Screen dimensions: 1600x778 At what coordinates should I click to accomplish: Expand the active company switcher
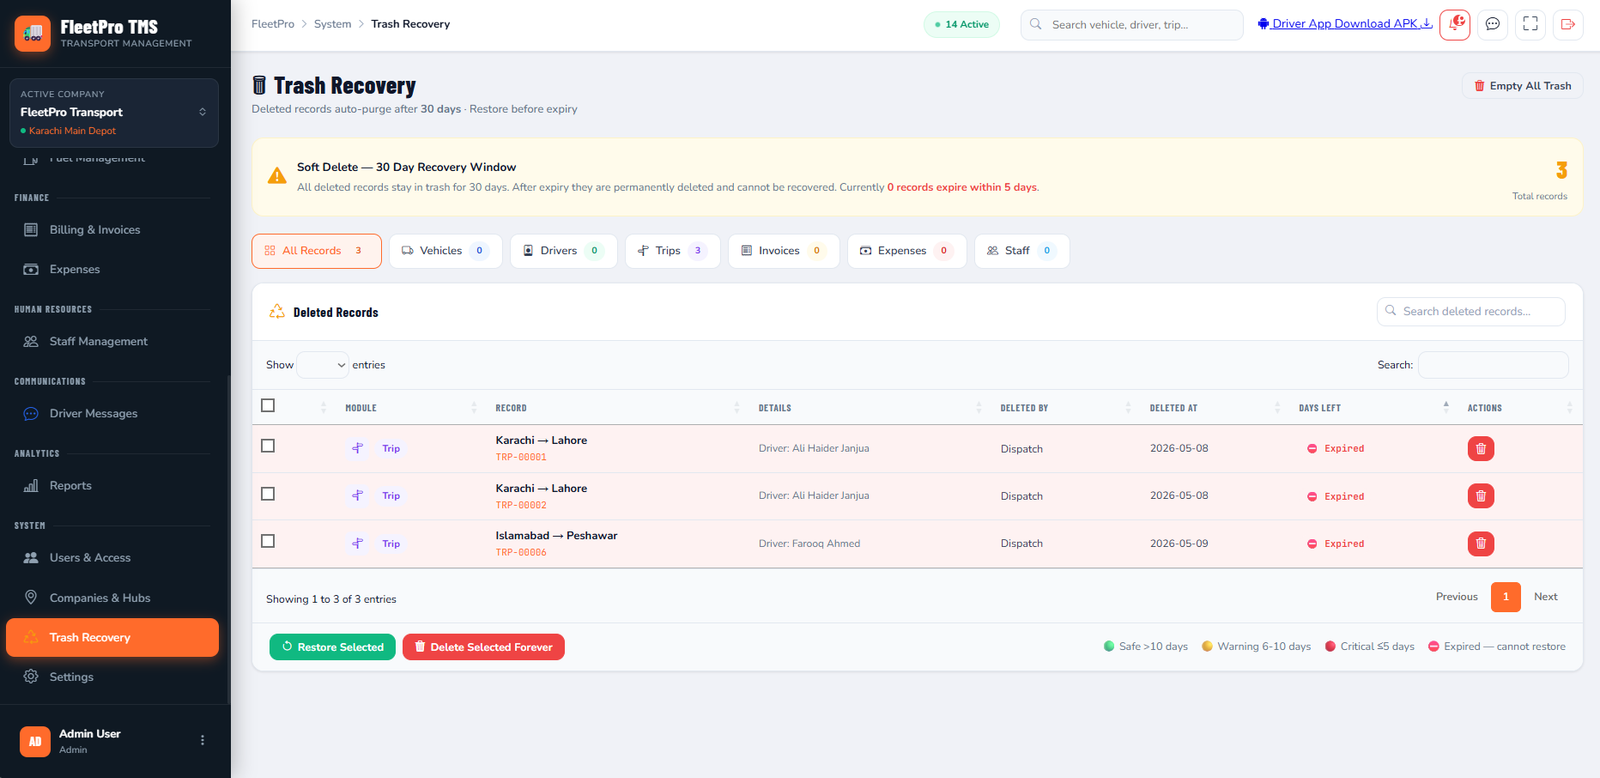(x=113, y=113)
